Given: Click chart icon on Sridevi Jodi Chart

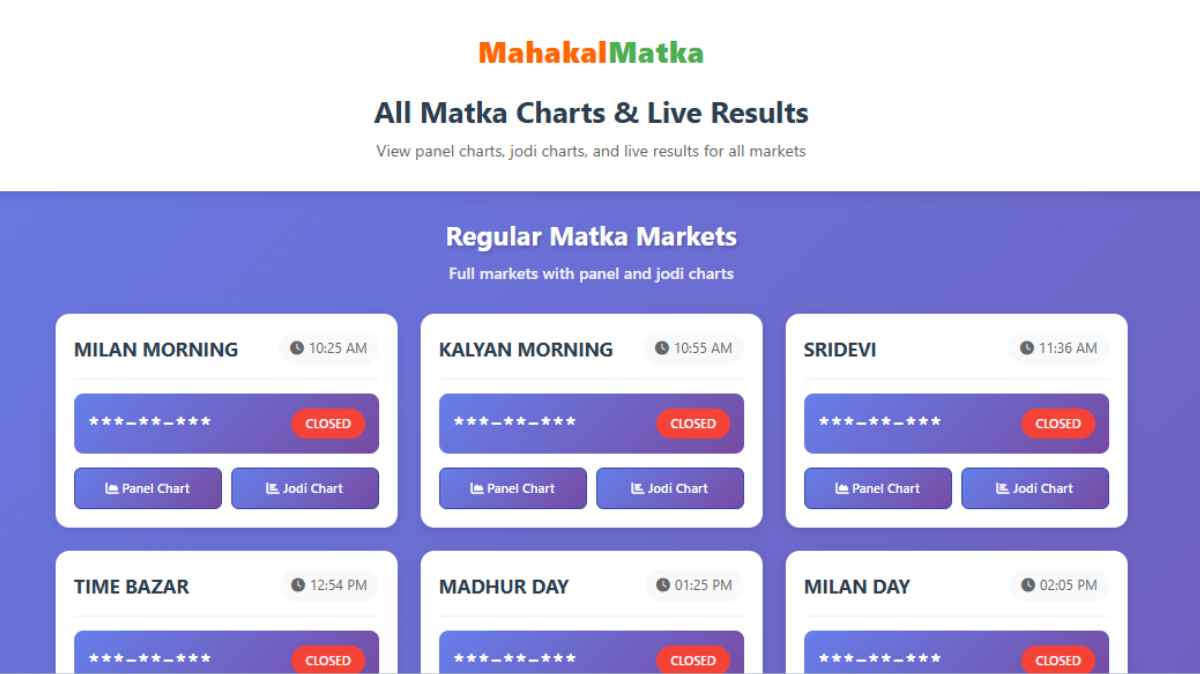Looking at the screenshot, I should point(1002,488).
